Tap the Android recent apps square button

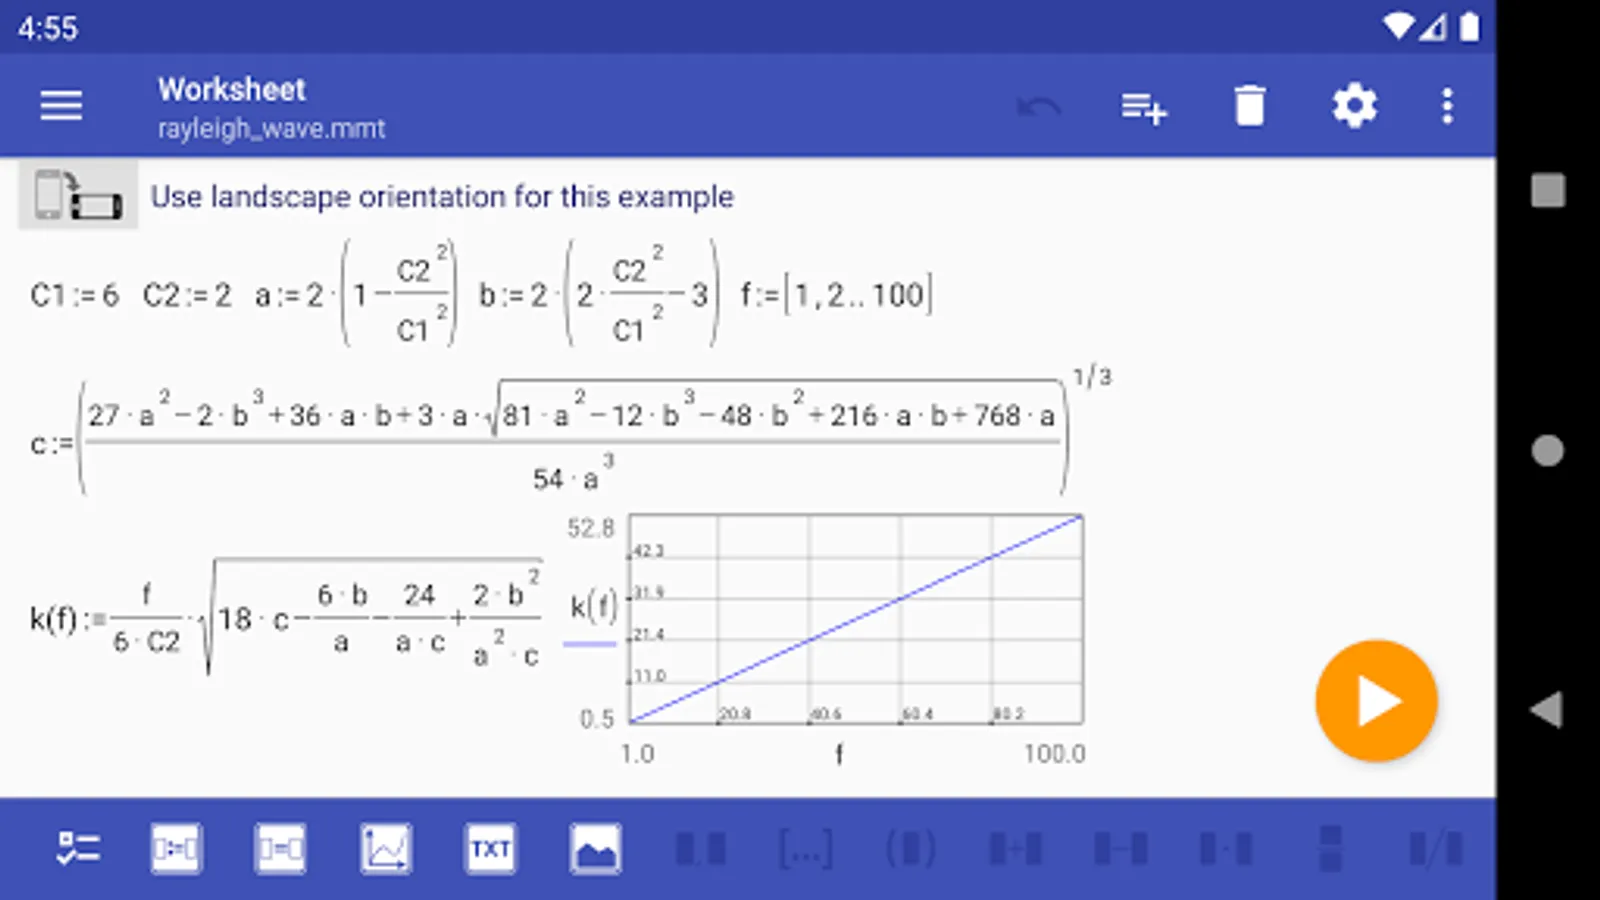pyautogui.click(x=1548, y=190)
